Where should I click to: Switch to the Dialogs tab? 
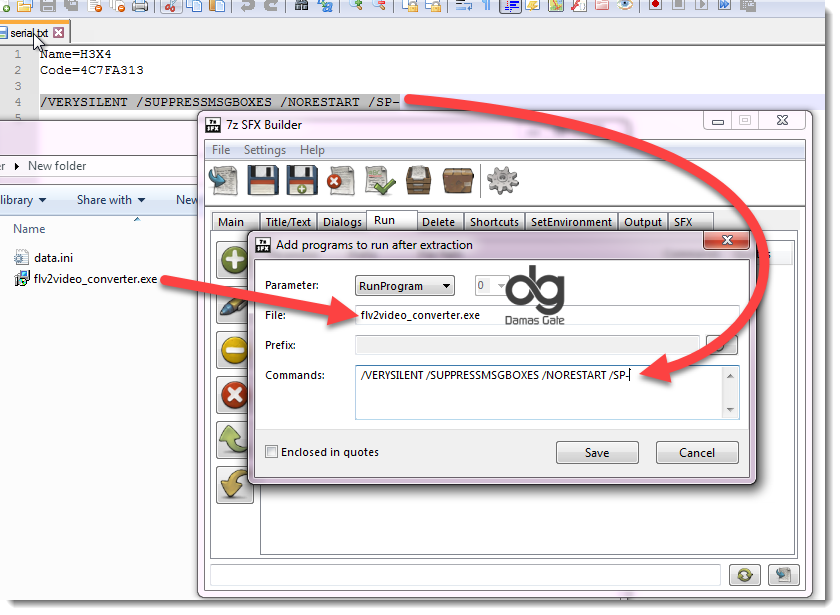(342, 222)
